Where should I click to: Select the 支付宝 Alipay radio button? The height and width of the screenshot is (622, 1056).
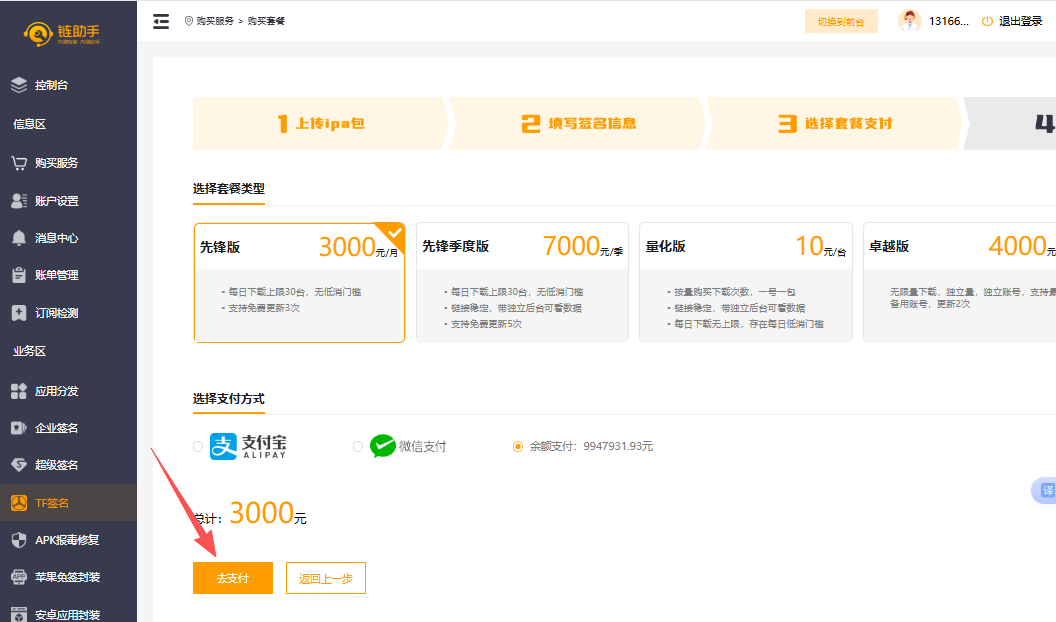pyautogui.click(x=198, y=447)
